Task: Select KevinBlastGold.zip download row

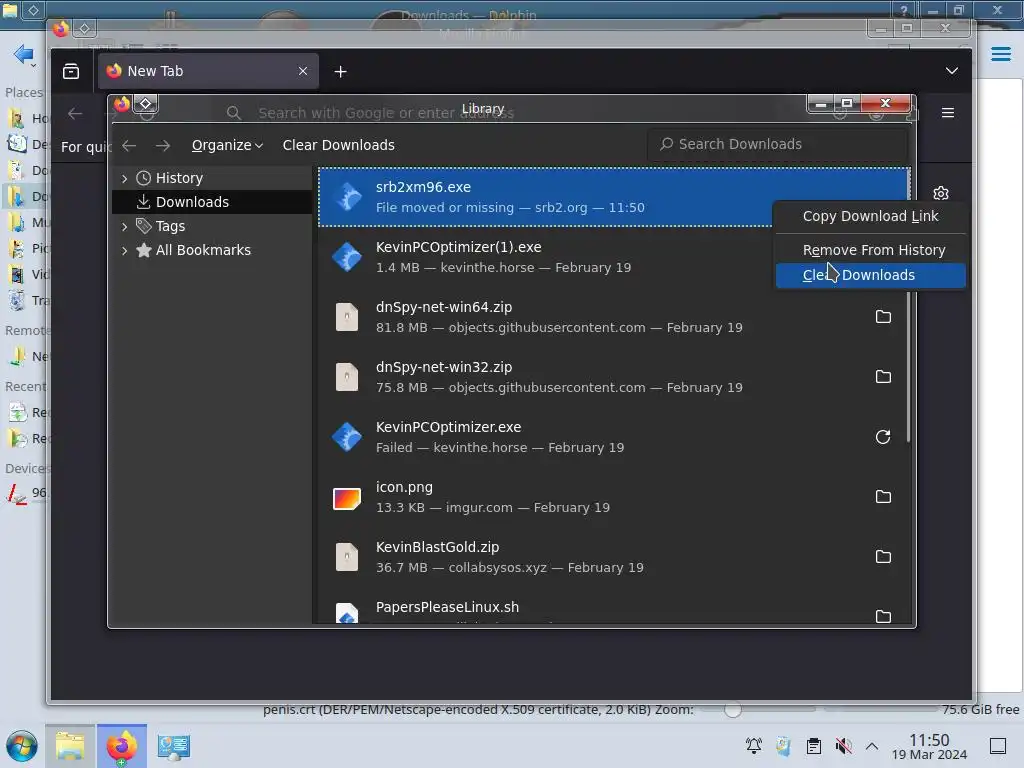Action: click(x=614, y=558)
